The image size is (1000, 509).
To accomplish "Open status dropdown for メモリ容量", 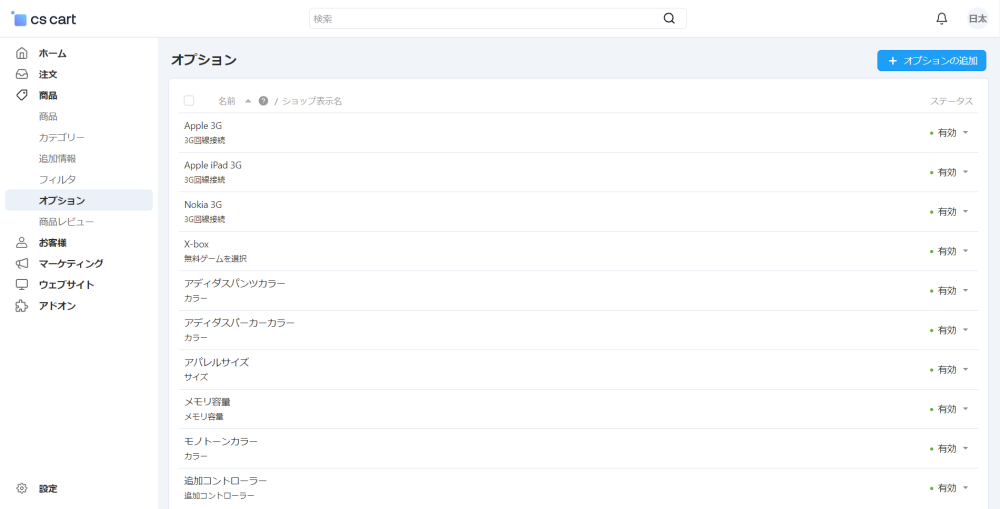I will click(949, 409).
